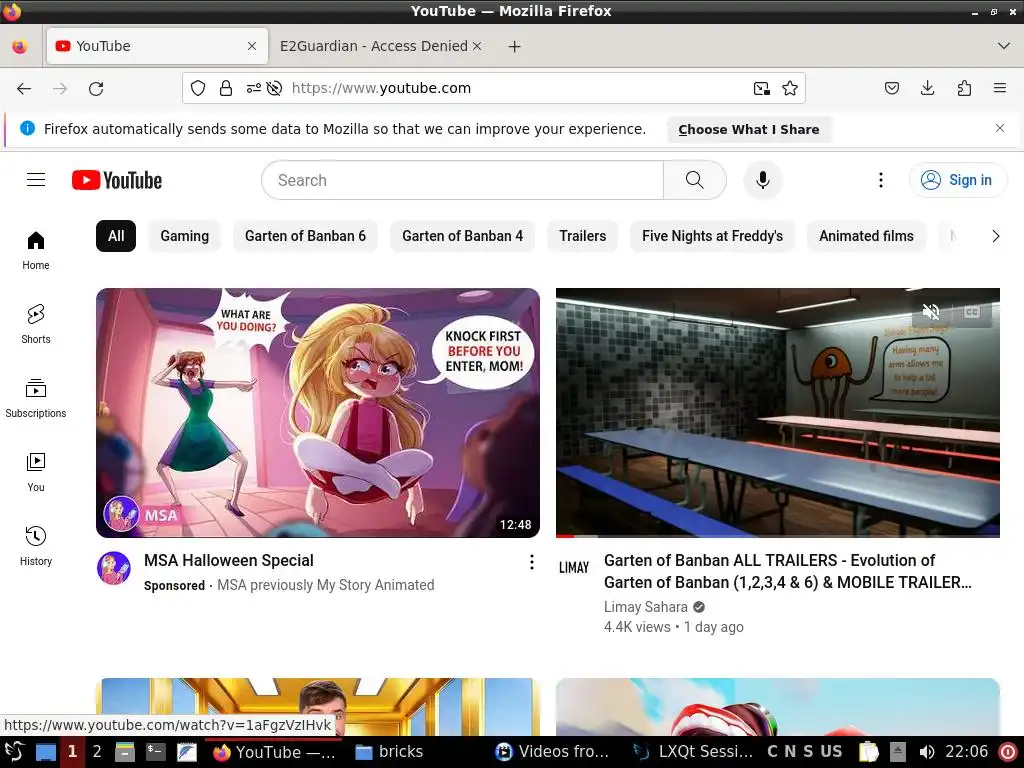Select the Trailers filter chip
The image size is (1024, 768).
[x=583, y=236]
